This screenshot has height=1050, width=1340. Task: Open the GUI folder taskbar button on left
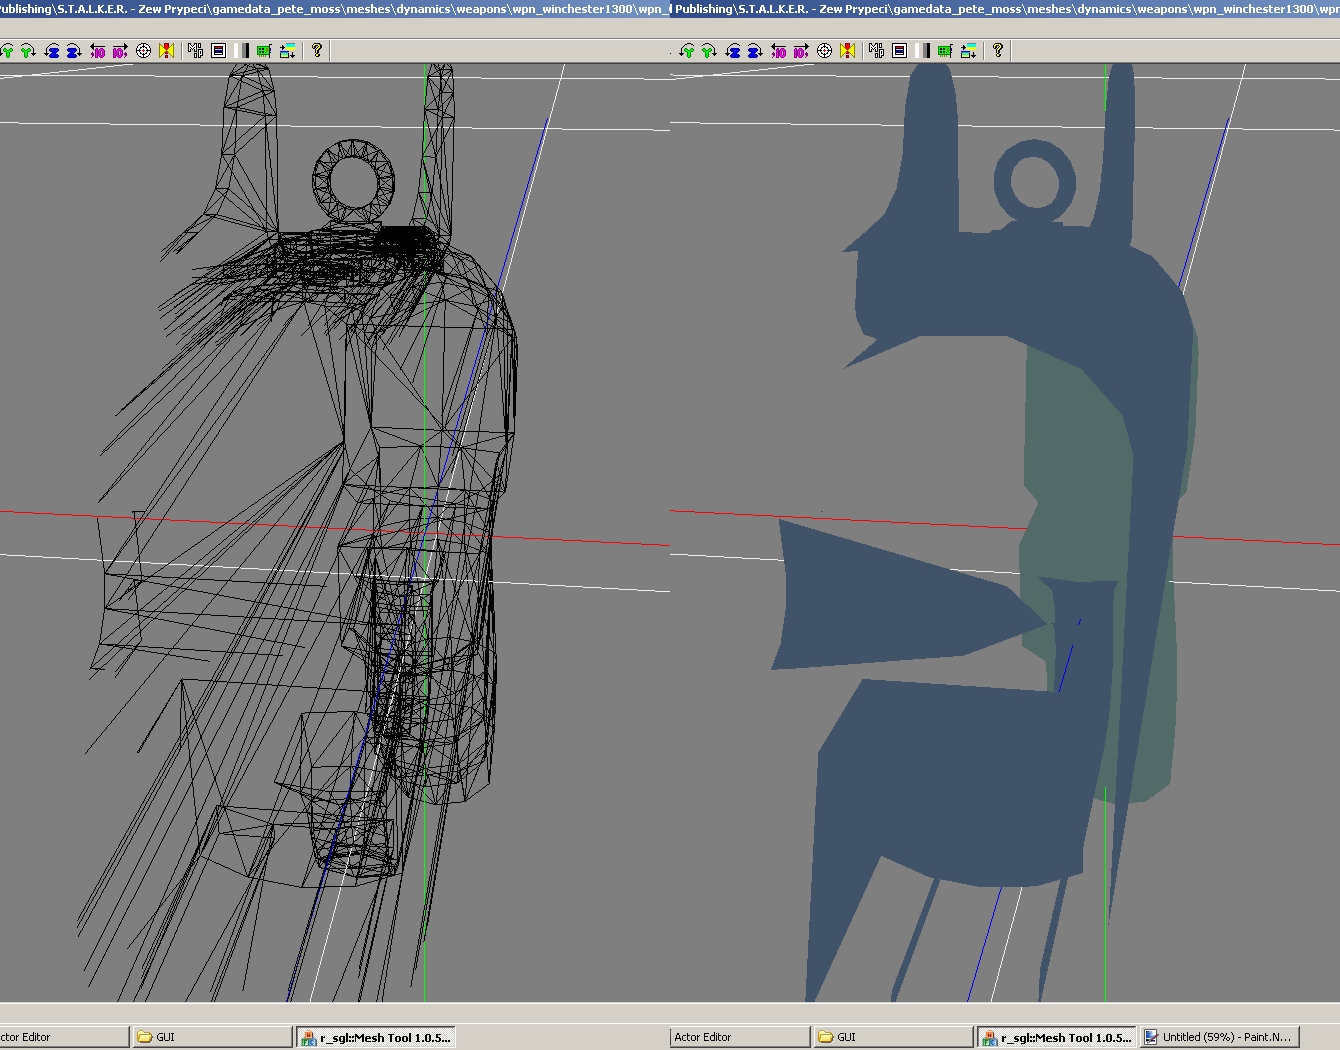pos(212,1037)
